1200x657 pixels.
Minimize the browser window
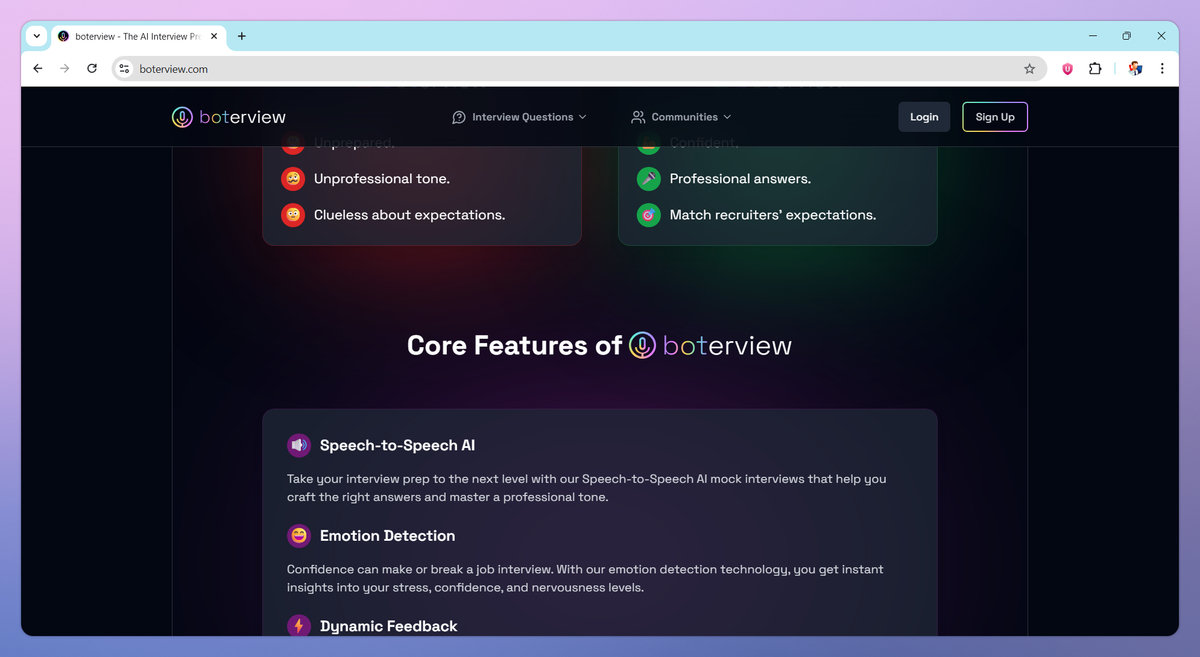pyautogui.click(x=1091, y=36)
